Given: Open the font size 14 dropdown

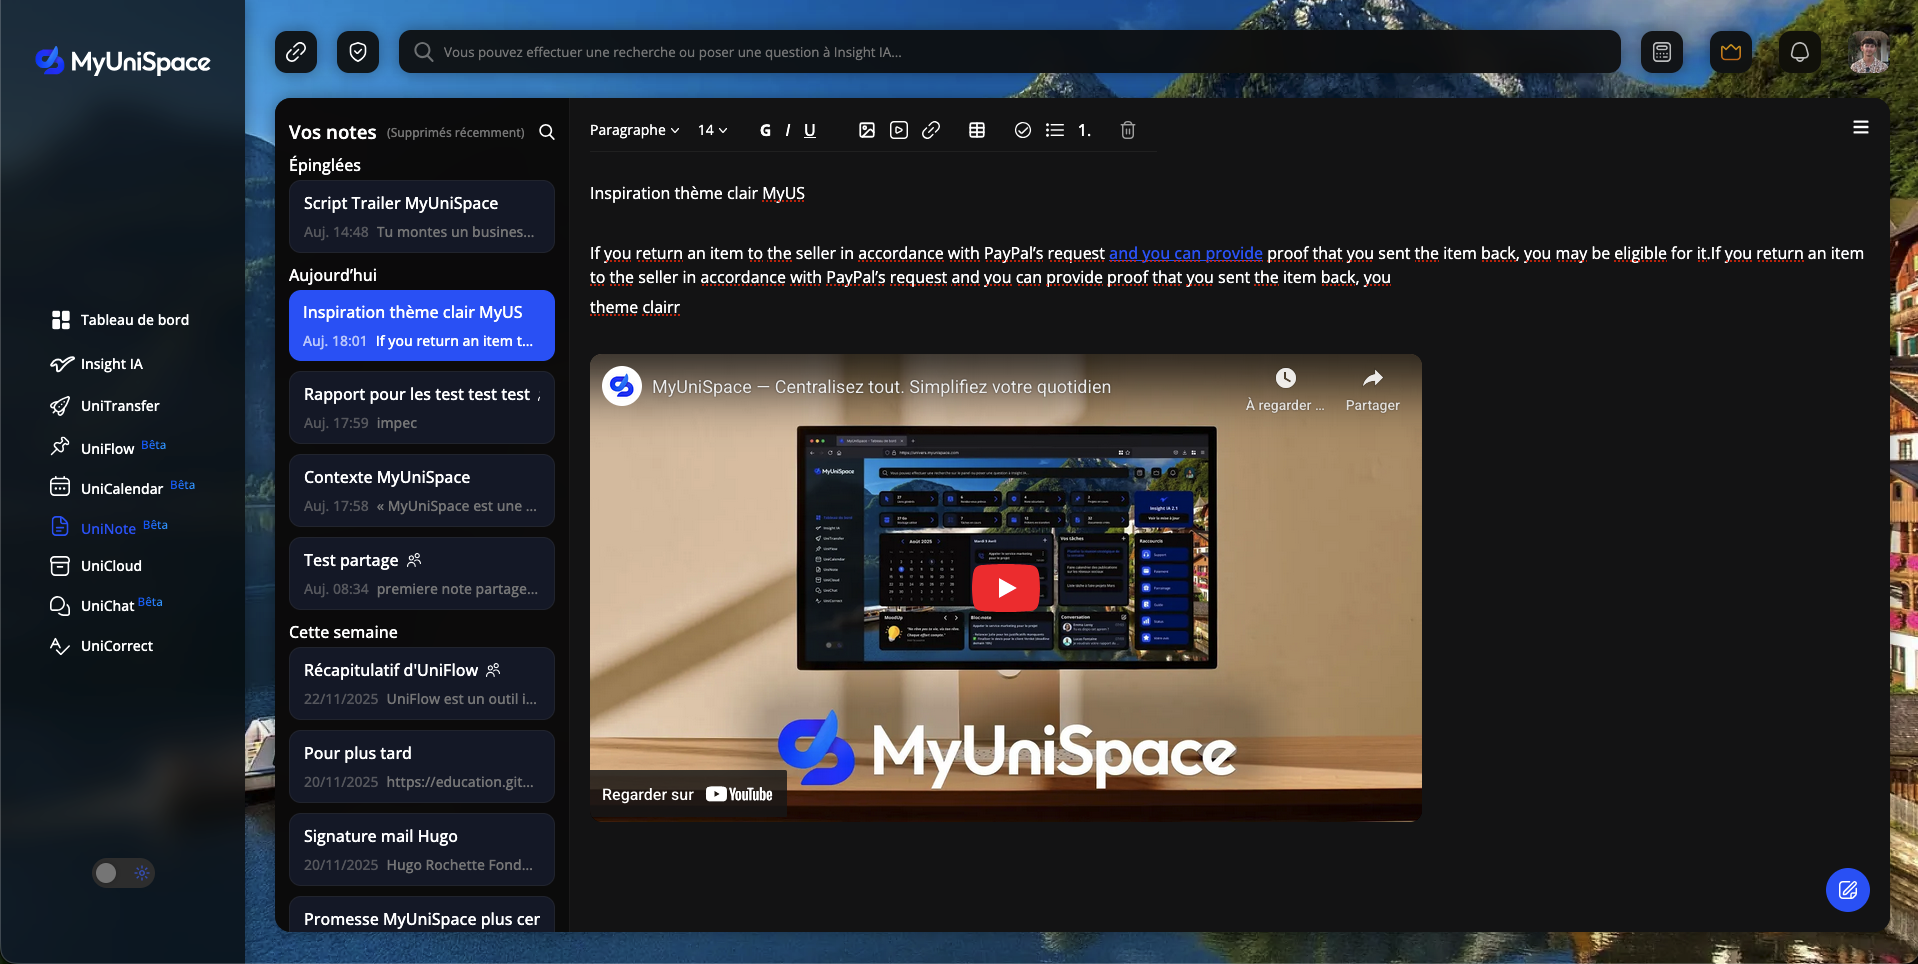Looking at the screenshot, I should pos(712,130).
